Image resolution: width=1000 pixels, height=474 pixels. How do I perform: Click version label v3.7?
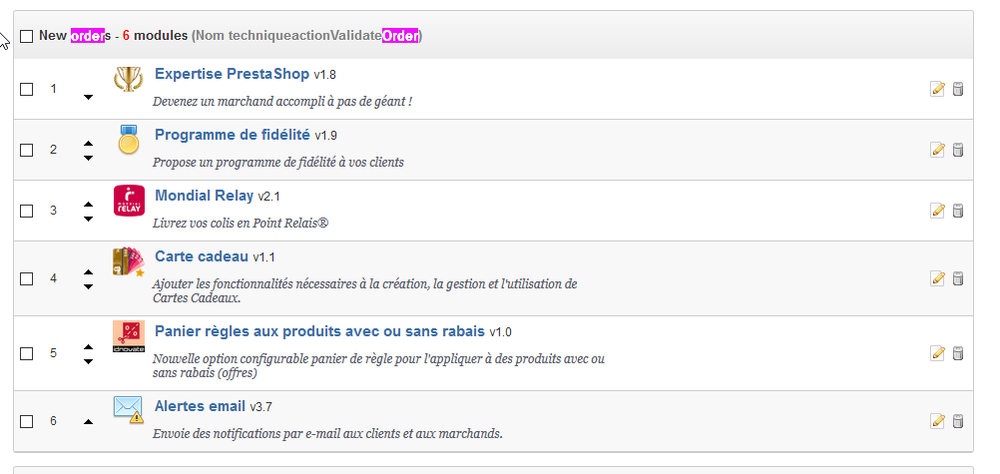(x=261, y=407)
